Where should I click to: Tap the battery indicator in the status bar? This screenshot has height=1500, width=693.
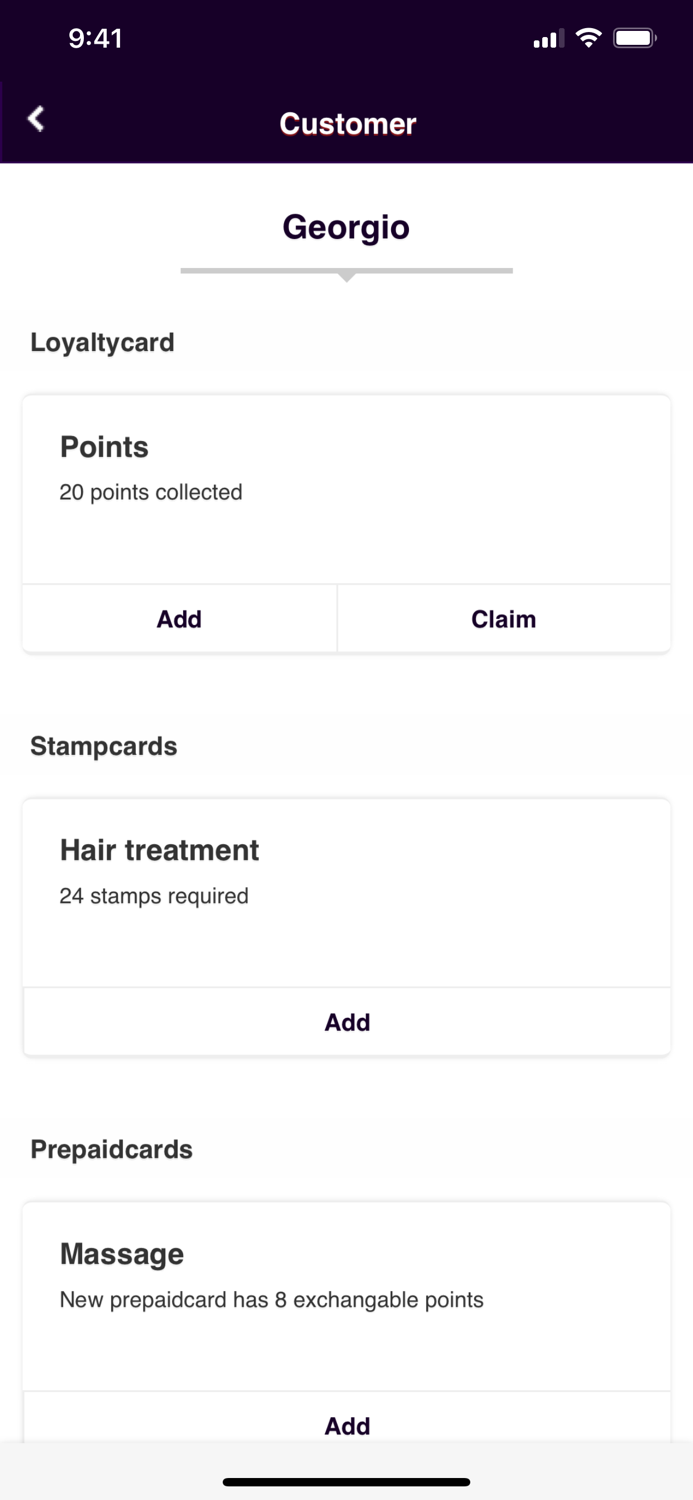point(634,37)
